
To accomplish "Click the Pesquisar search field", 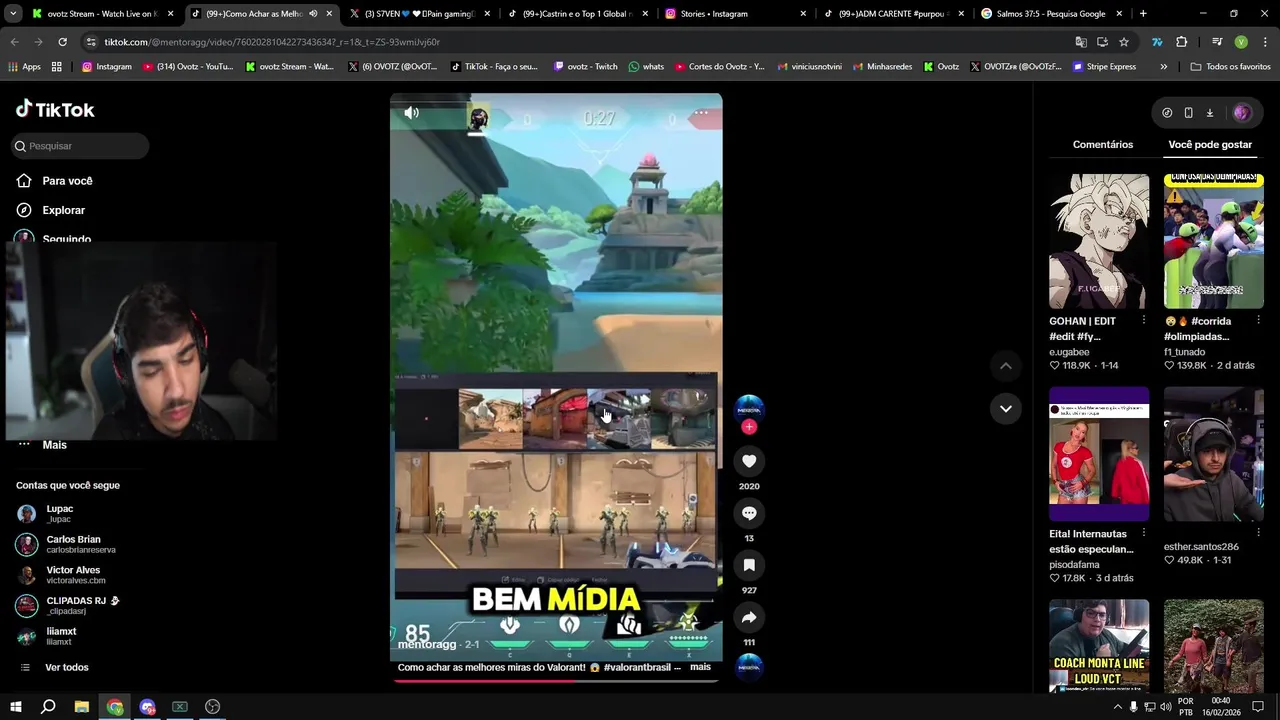I will pyautogui.click(x=80, y=146).
